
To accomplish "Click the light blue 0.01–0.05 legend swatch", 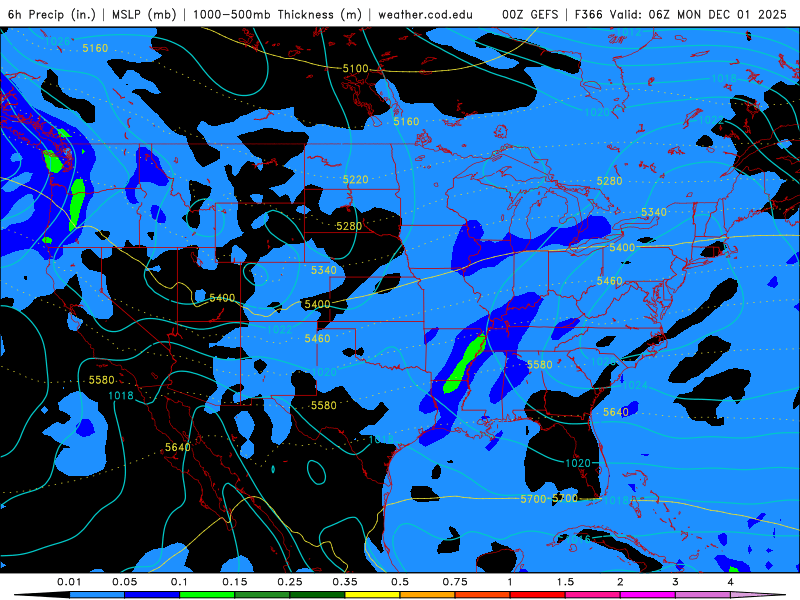I will pyautogui.click(x=97, y=595).
